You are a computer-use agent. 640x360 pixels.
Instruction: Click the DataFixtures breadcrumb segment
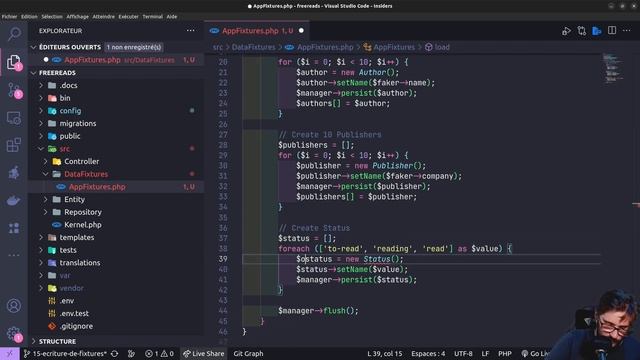pyautogui.click(x=253, y=47)
